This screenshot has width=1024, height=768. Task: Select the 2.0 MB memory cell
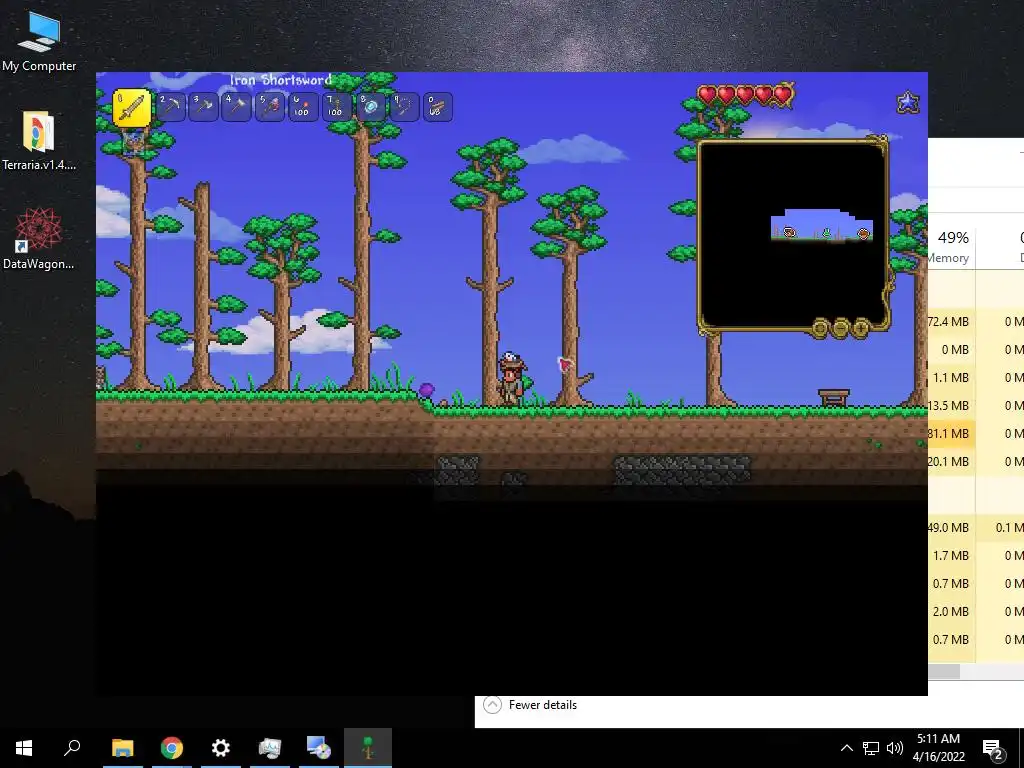950,612
